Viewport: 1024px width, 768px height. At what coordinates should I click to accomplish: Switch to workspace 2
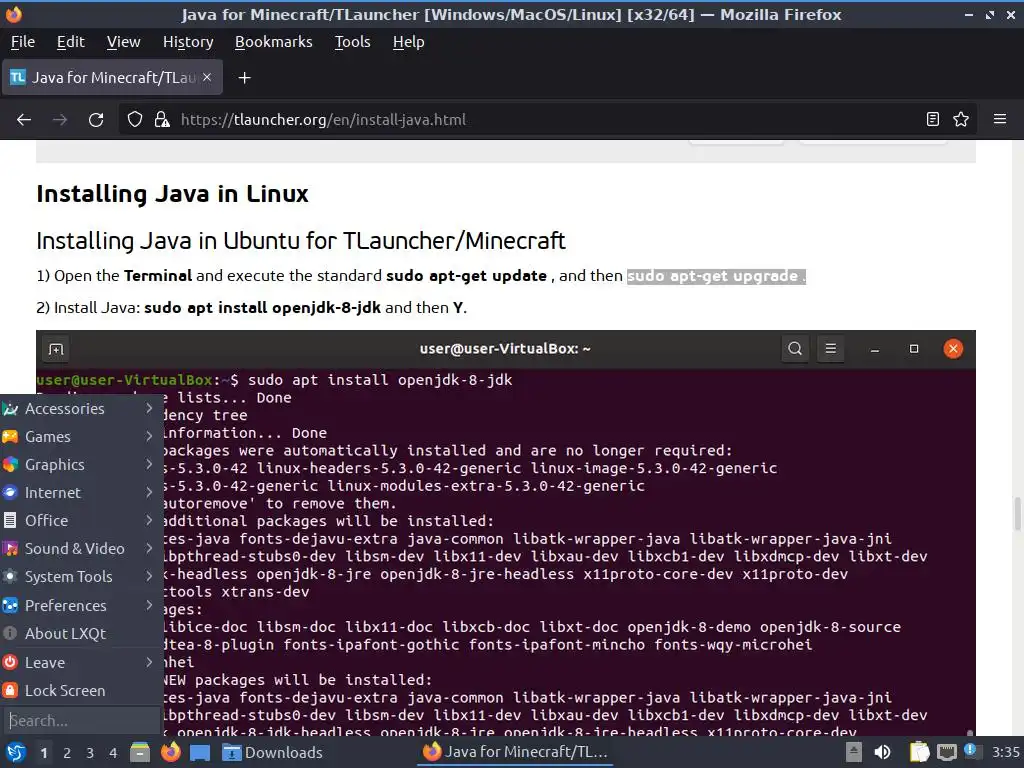(x=67, y=753)
